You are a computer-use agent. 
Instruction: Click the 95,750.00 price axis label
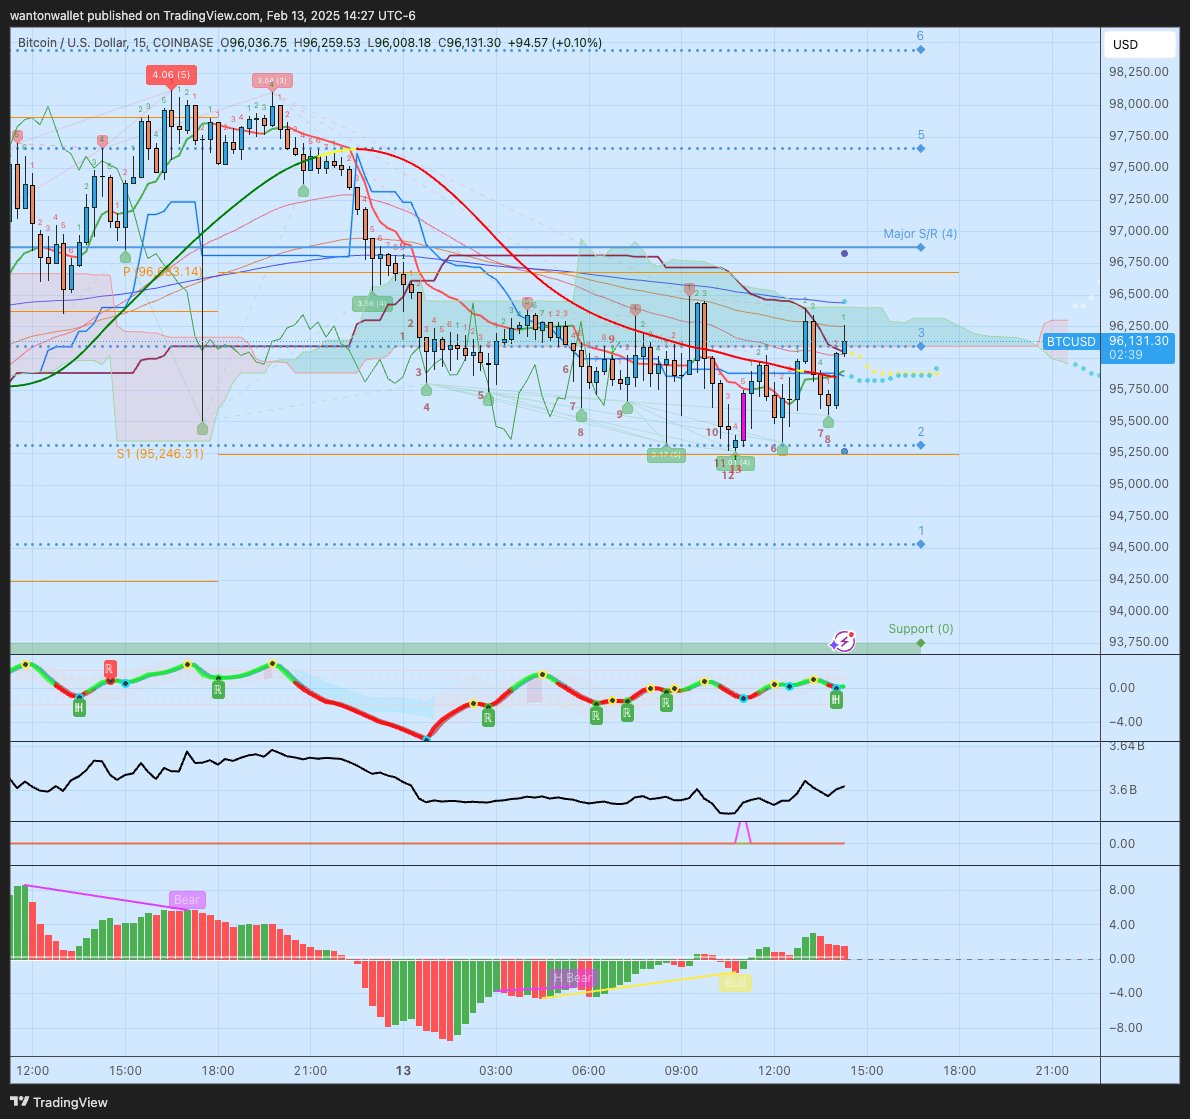pyautogui.click(x=1138, y=388)
